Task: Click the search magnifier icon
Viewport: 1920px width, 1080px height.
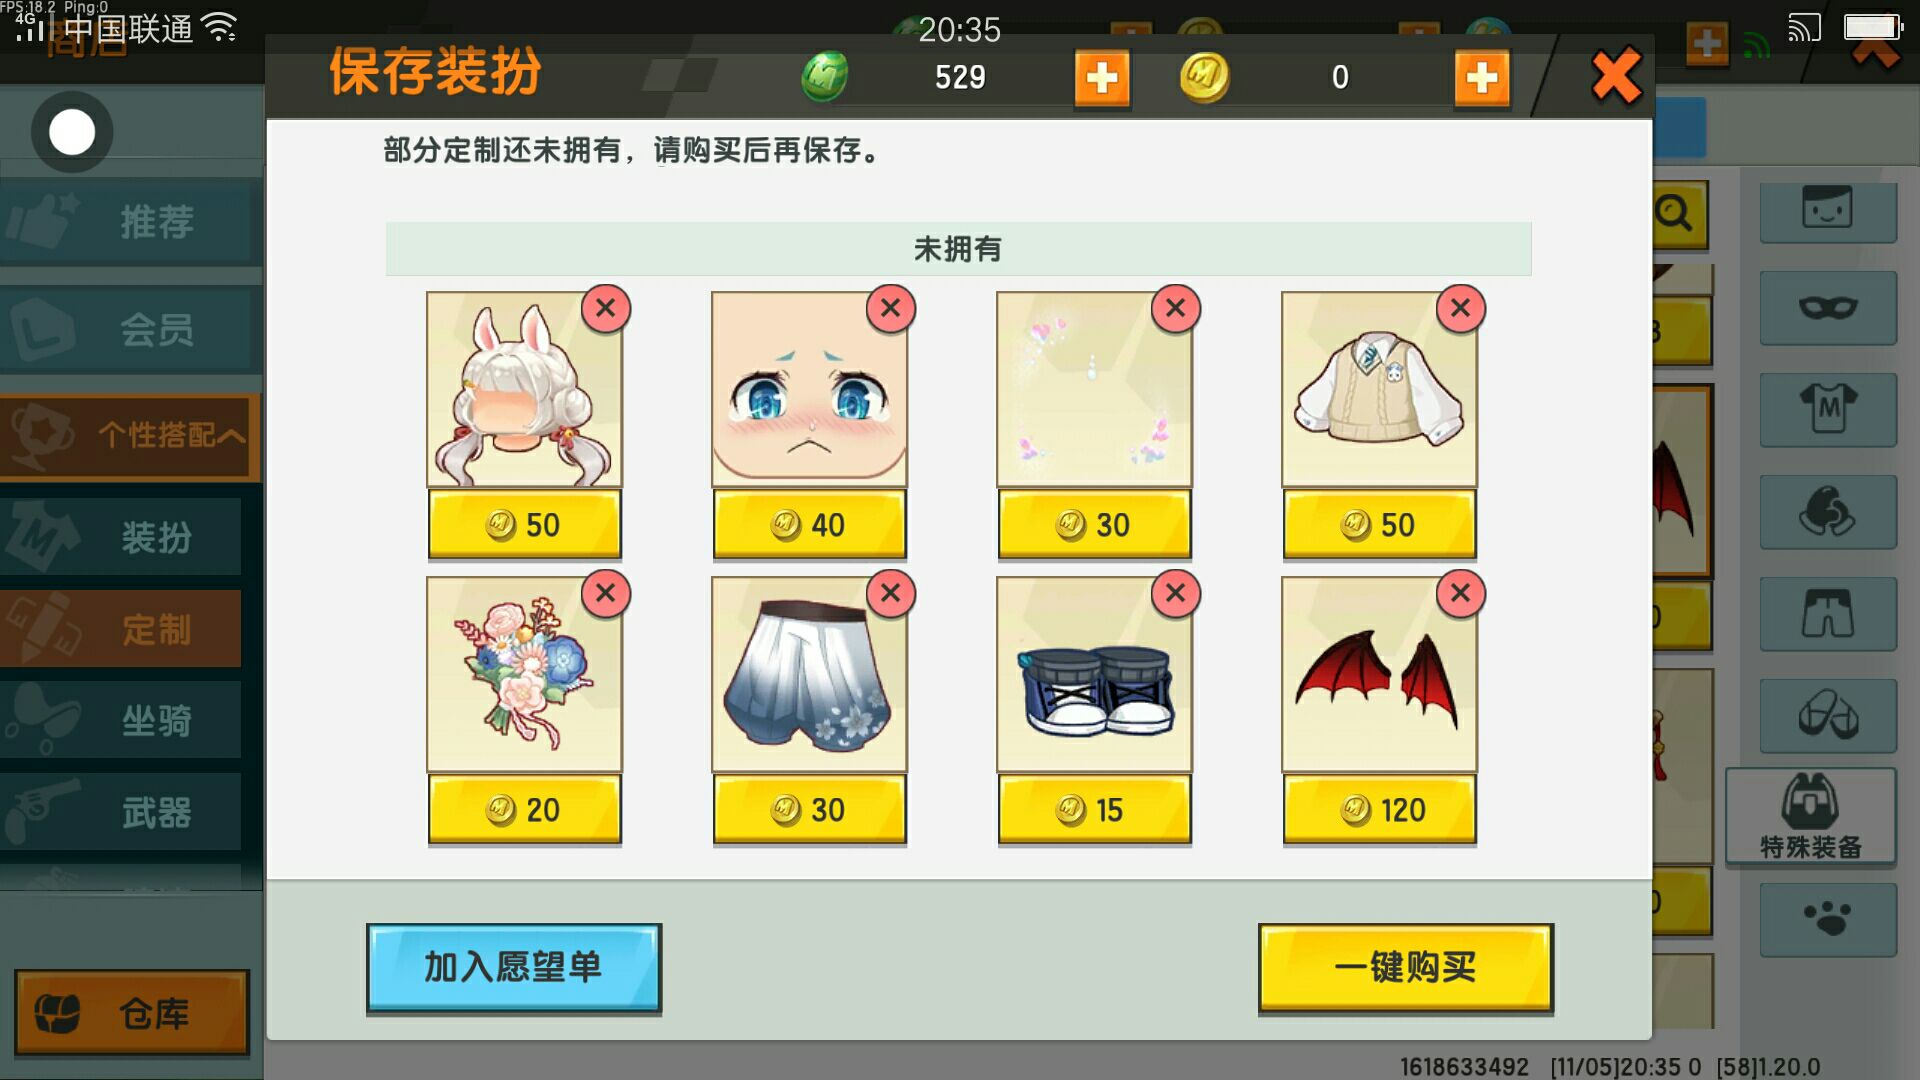Action: pos(1676,214)
